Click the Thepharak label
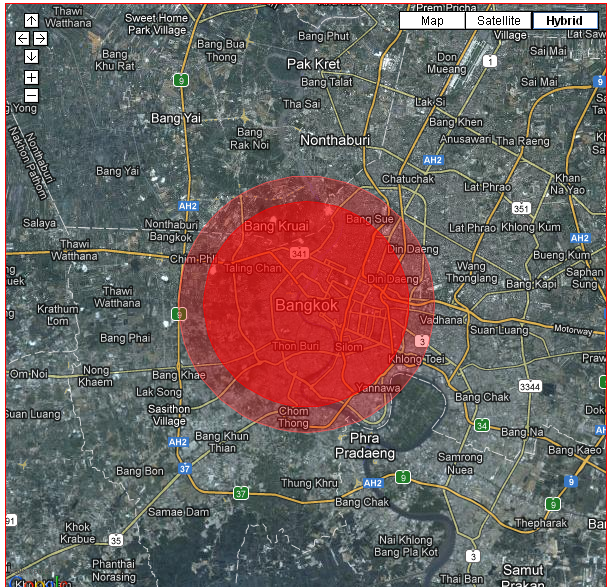Screen dimensions: 615x587 coord(541,523)
